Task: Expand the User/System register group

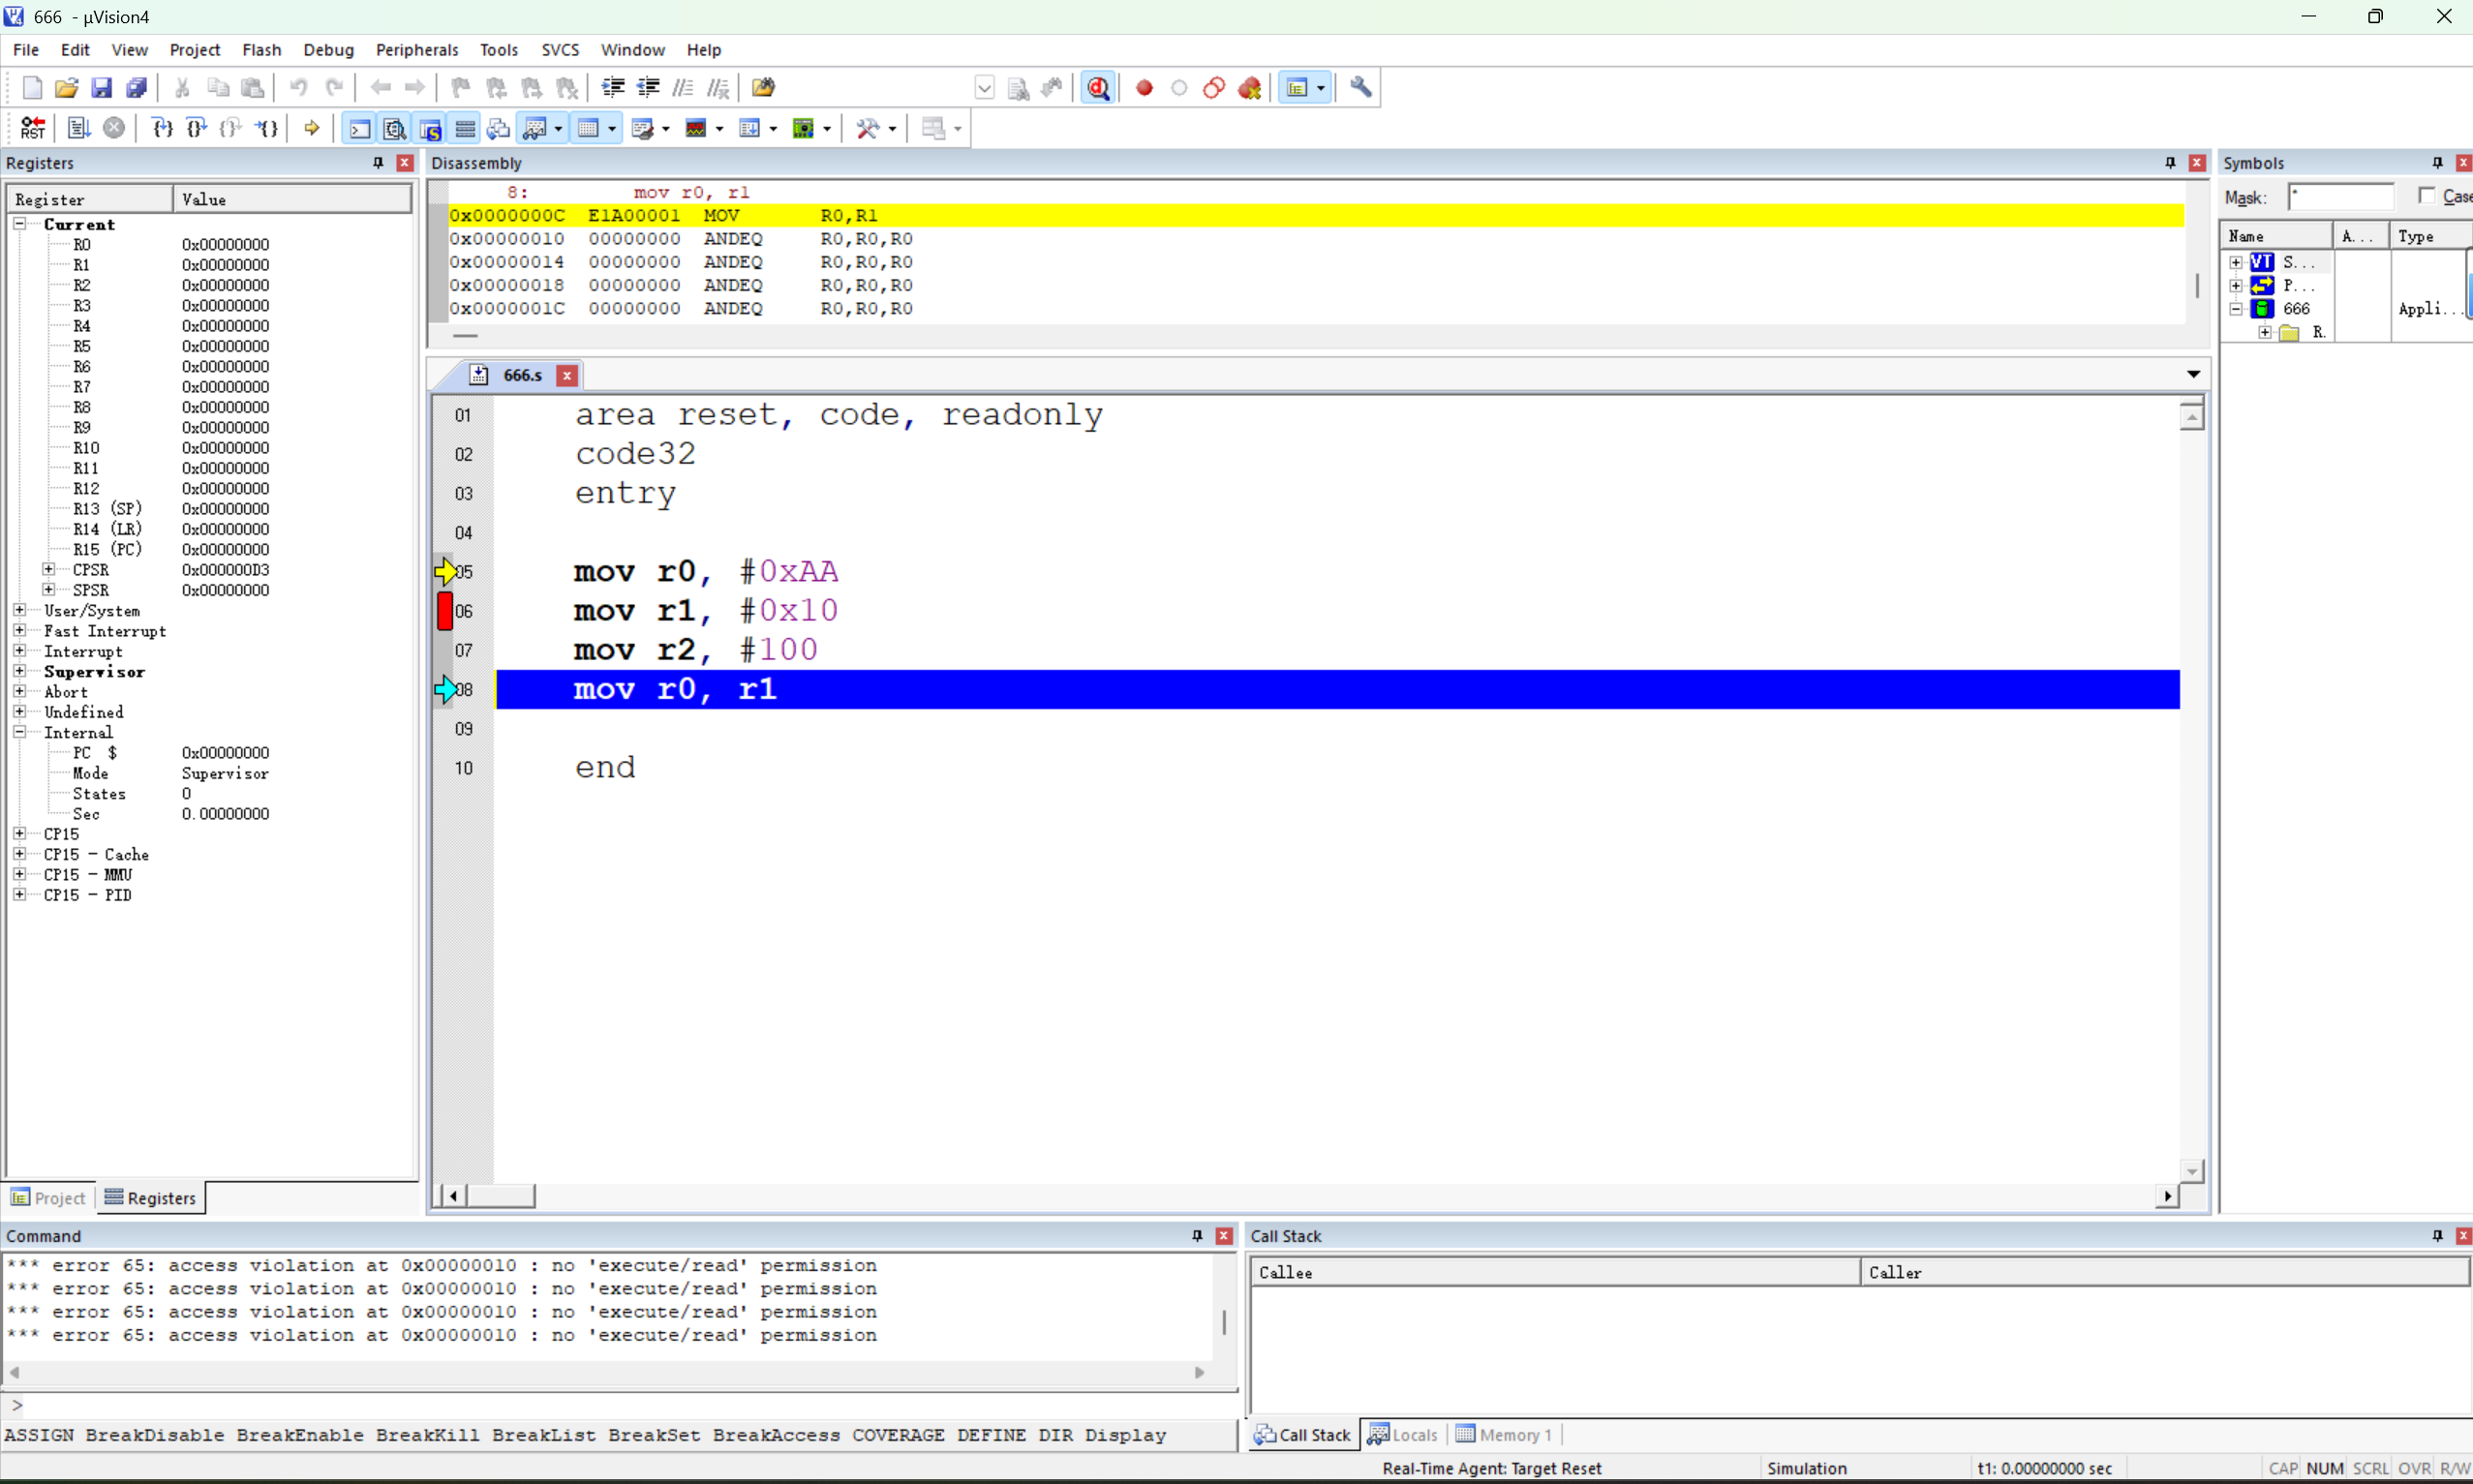Action: 19,610
